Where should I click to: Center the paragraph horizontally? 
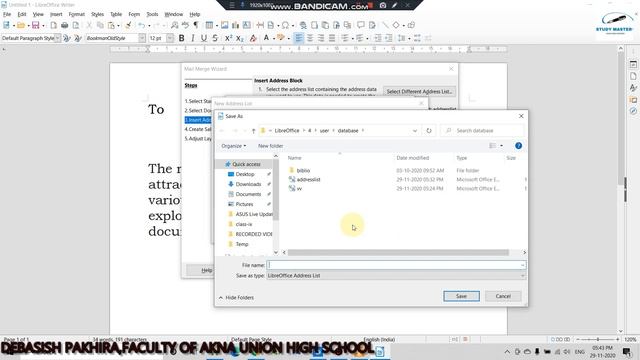(310, 38)
